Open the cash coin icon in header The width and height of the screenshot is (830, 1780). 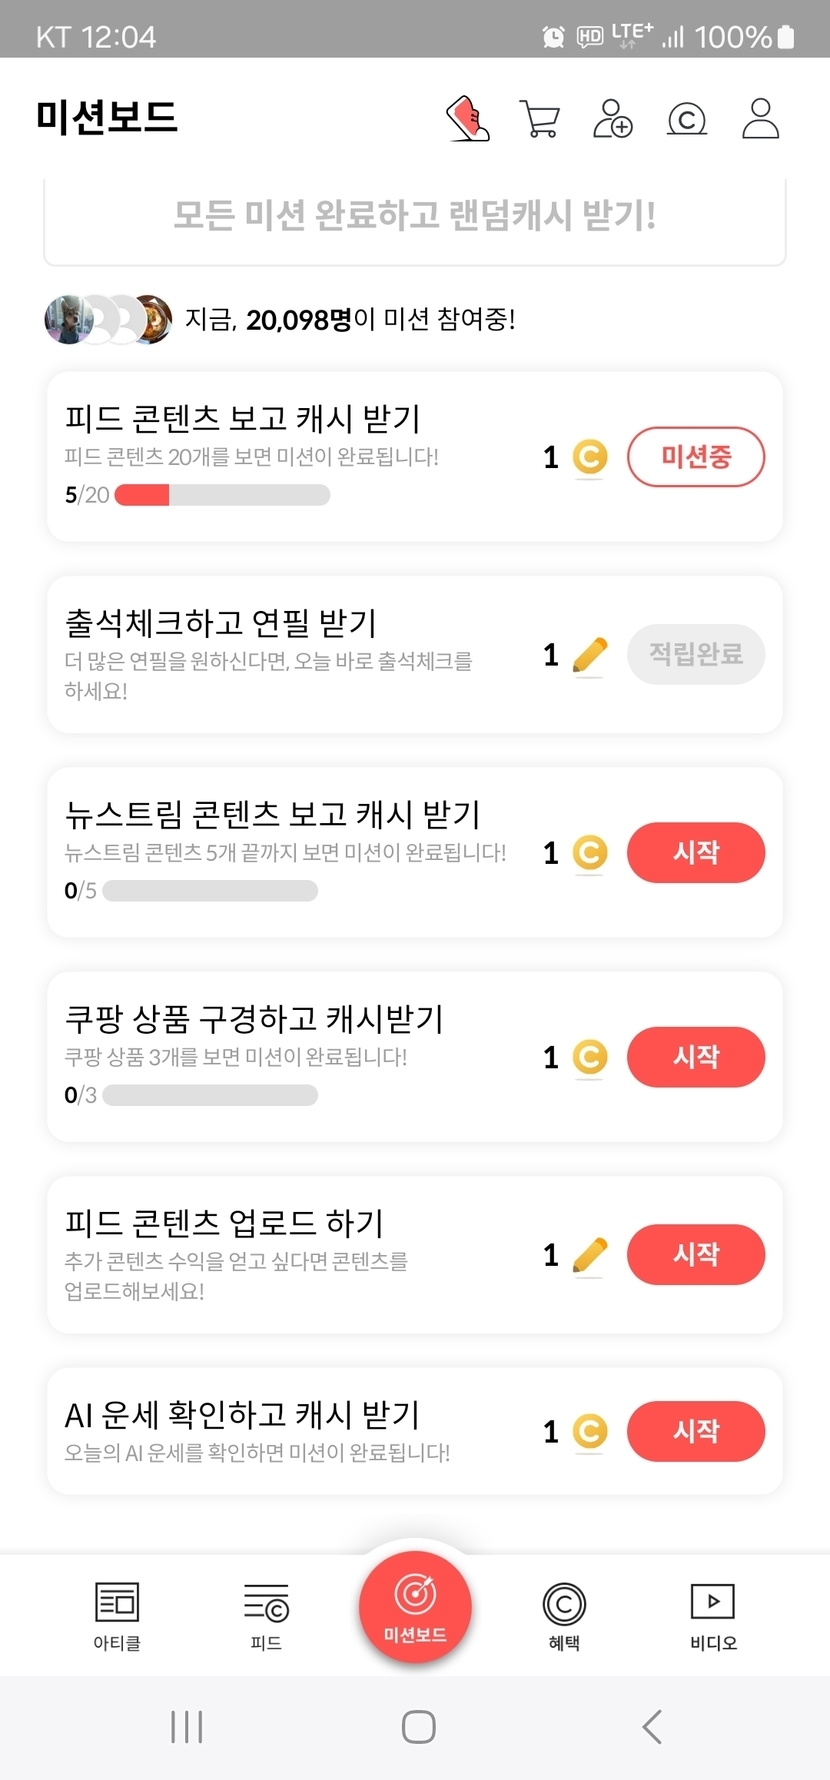click(x=687, y=119)
